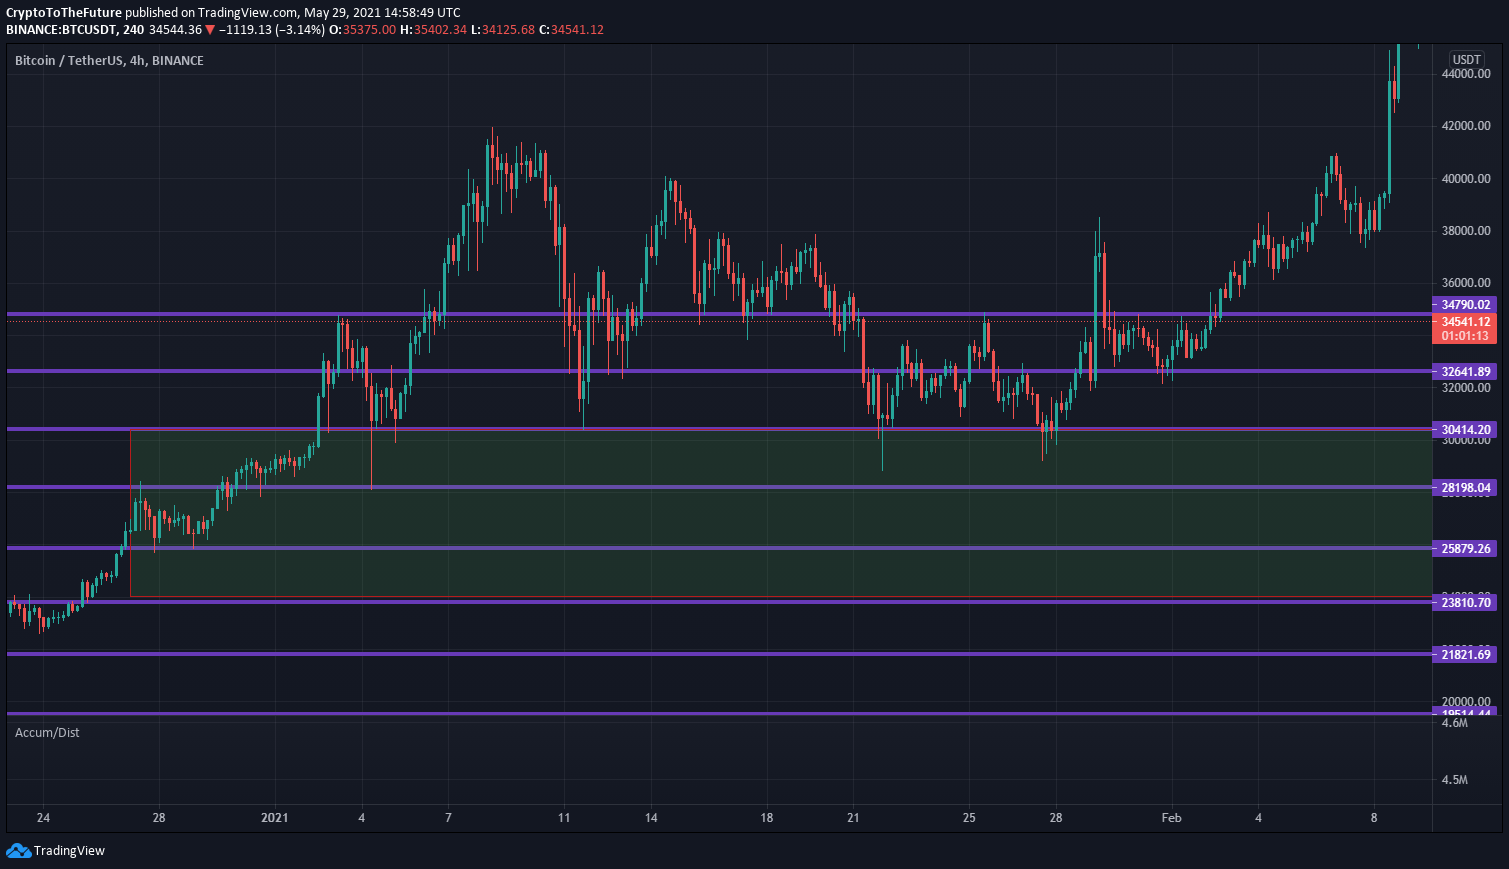
Task: Click the 44000.00 price axis value
Action: pyautogui.click(x=1466, y=74)
